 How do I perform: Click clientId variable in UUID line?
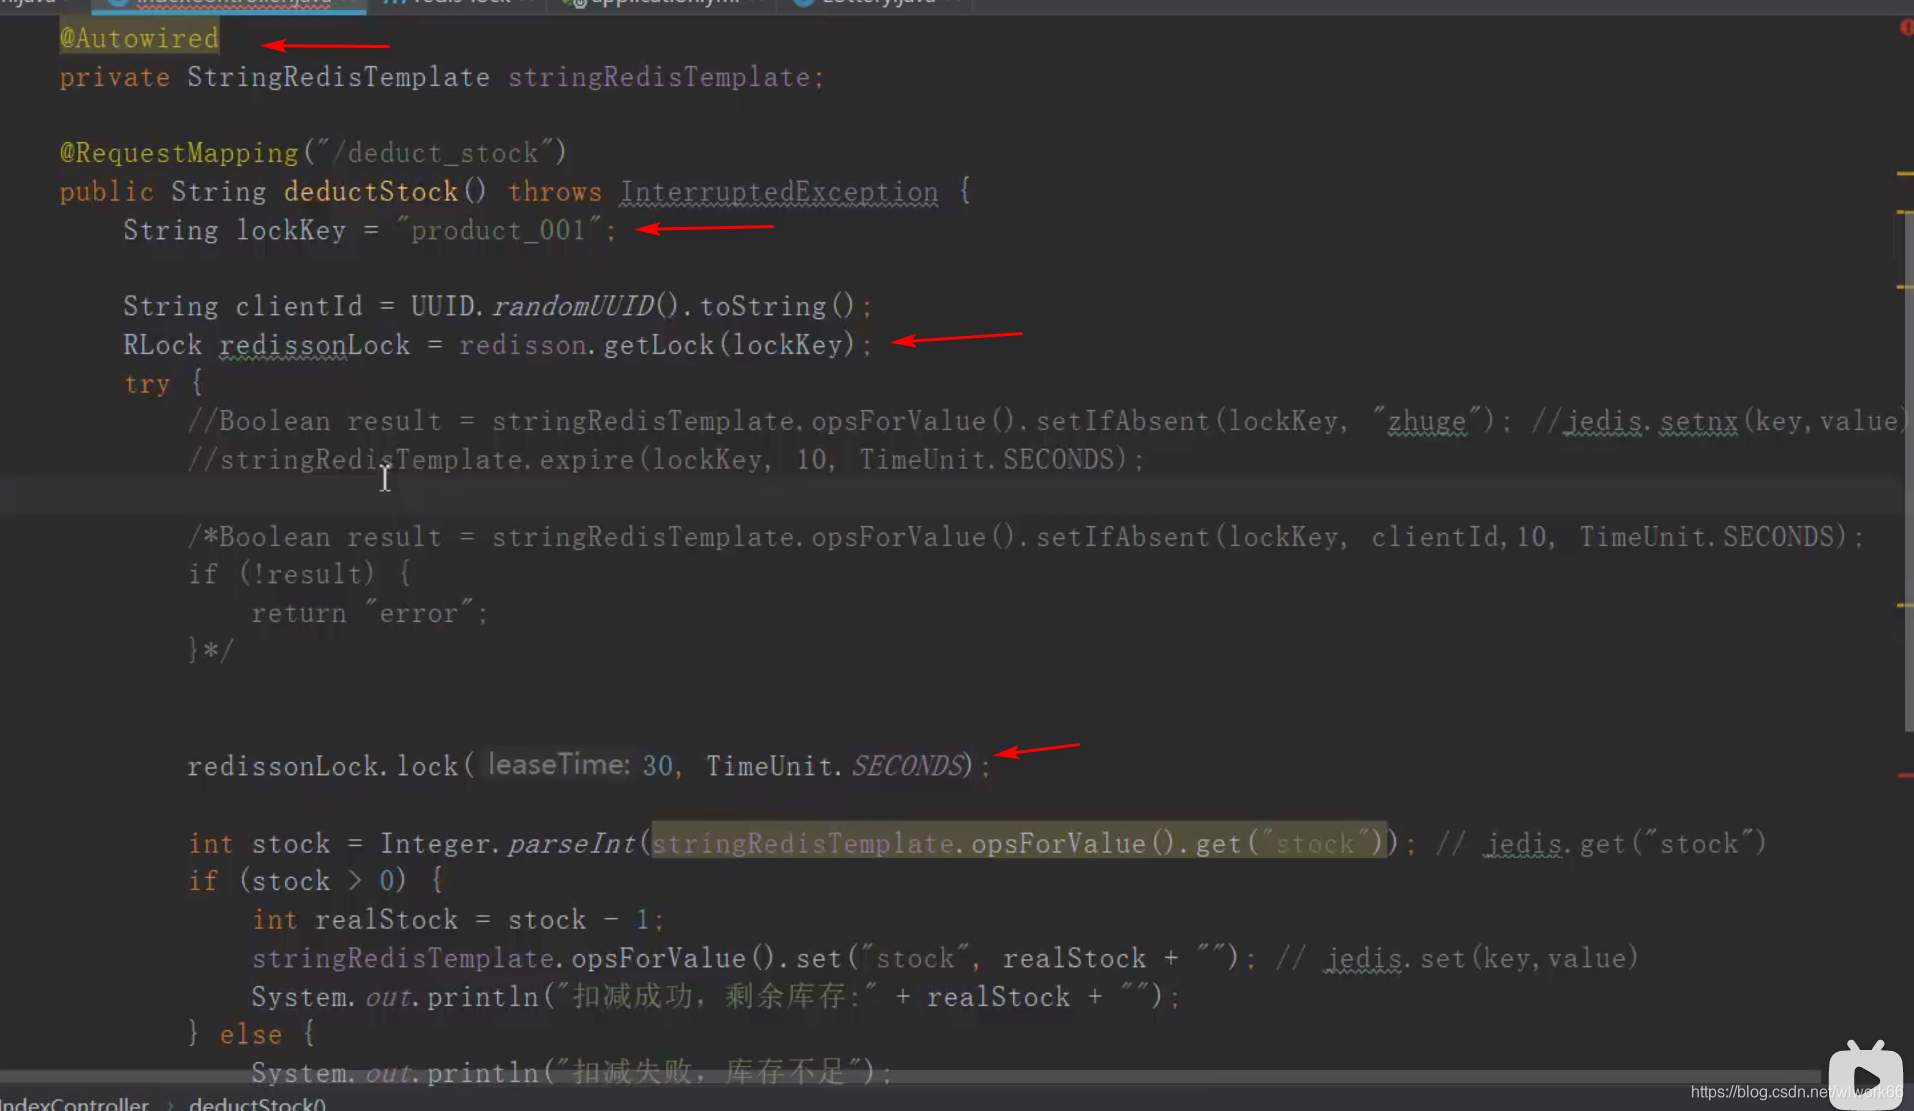coord(299,305)
